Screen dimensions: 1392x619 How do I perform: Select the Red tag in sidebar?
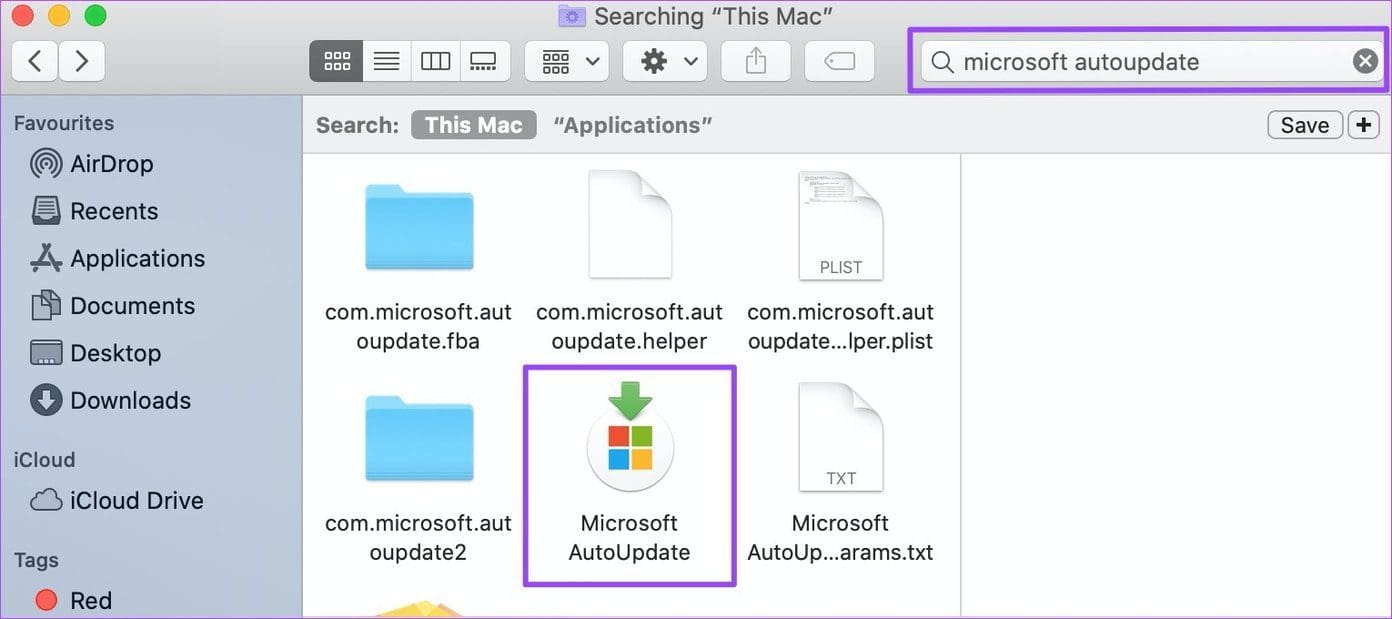[x=73, y=600]
